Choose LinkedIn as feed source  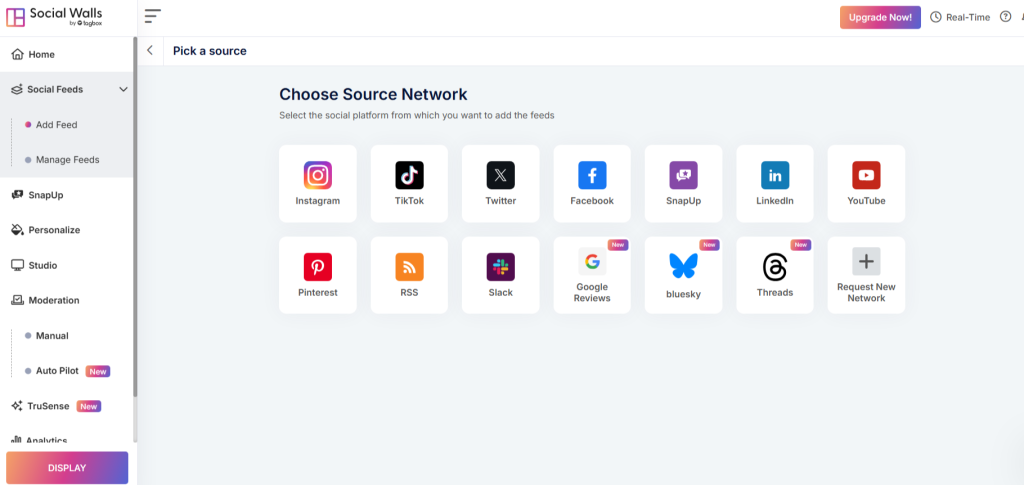pos(775,183)
